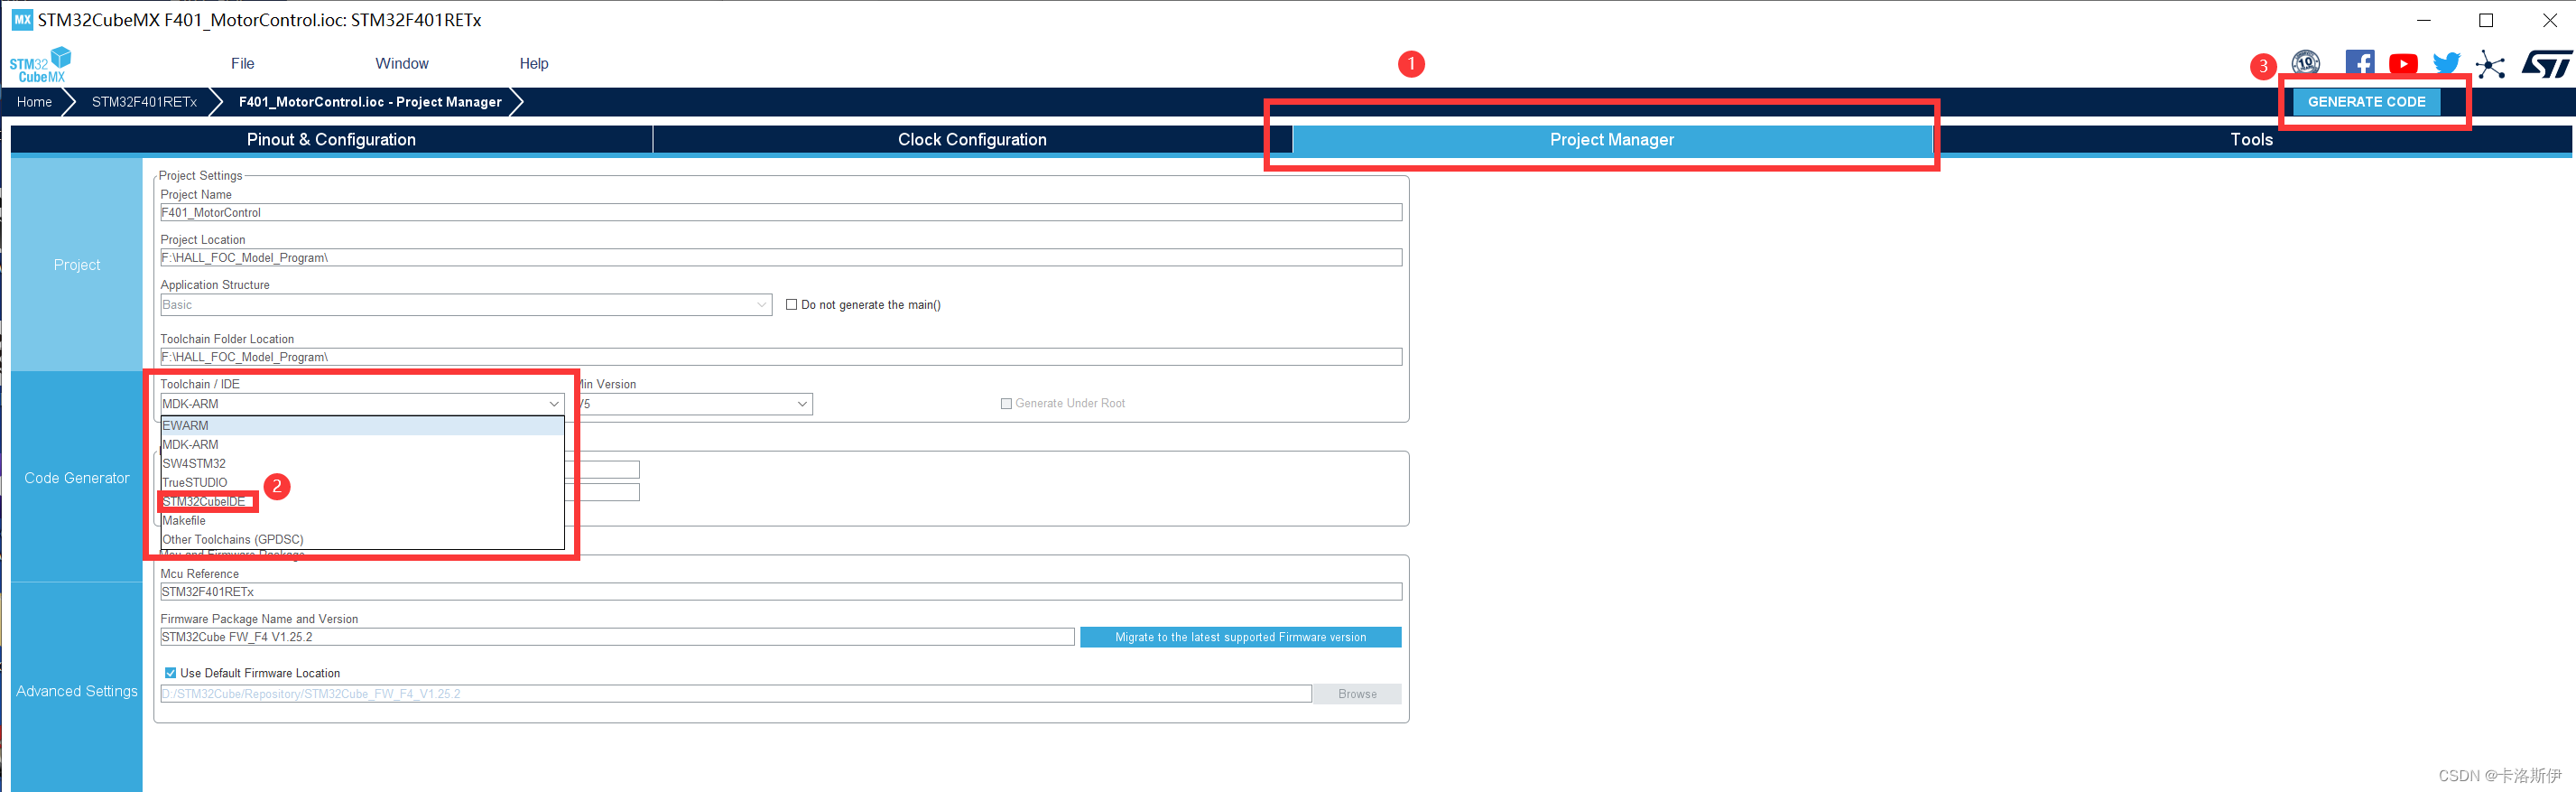The width and height of the screenshot is (2576, 792).
Task: Click the MX app icon in title bar
Action: point(22,19)
